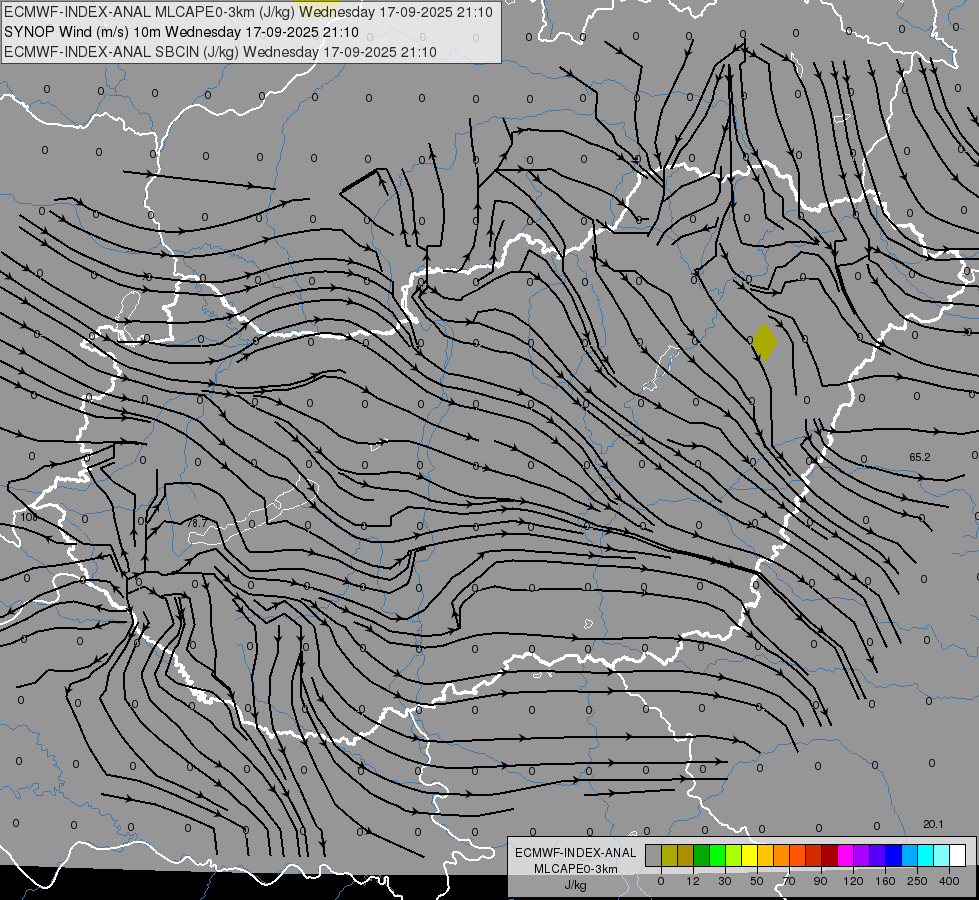Screen dimensions: 979x900
Task: Select the SYNOP Wind 10m title line
Action: [x=181, y=32]
